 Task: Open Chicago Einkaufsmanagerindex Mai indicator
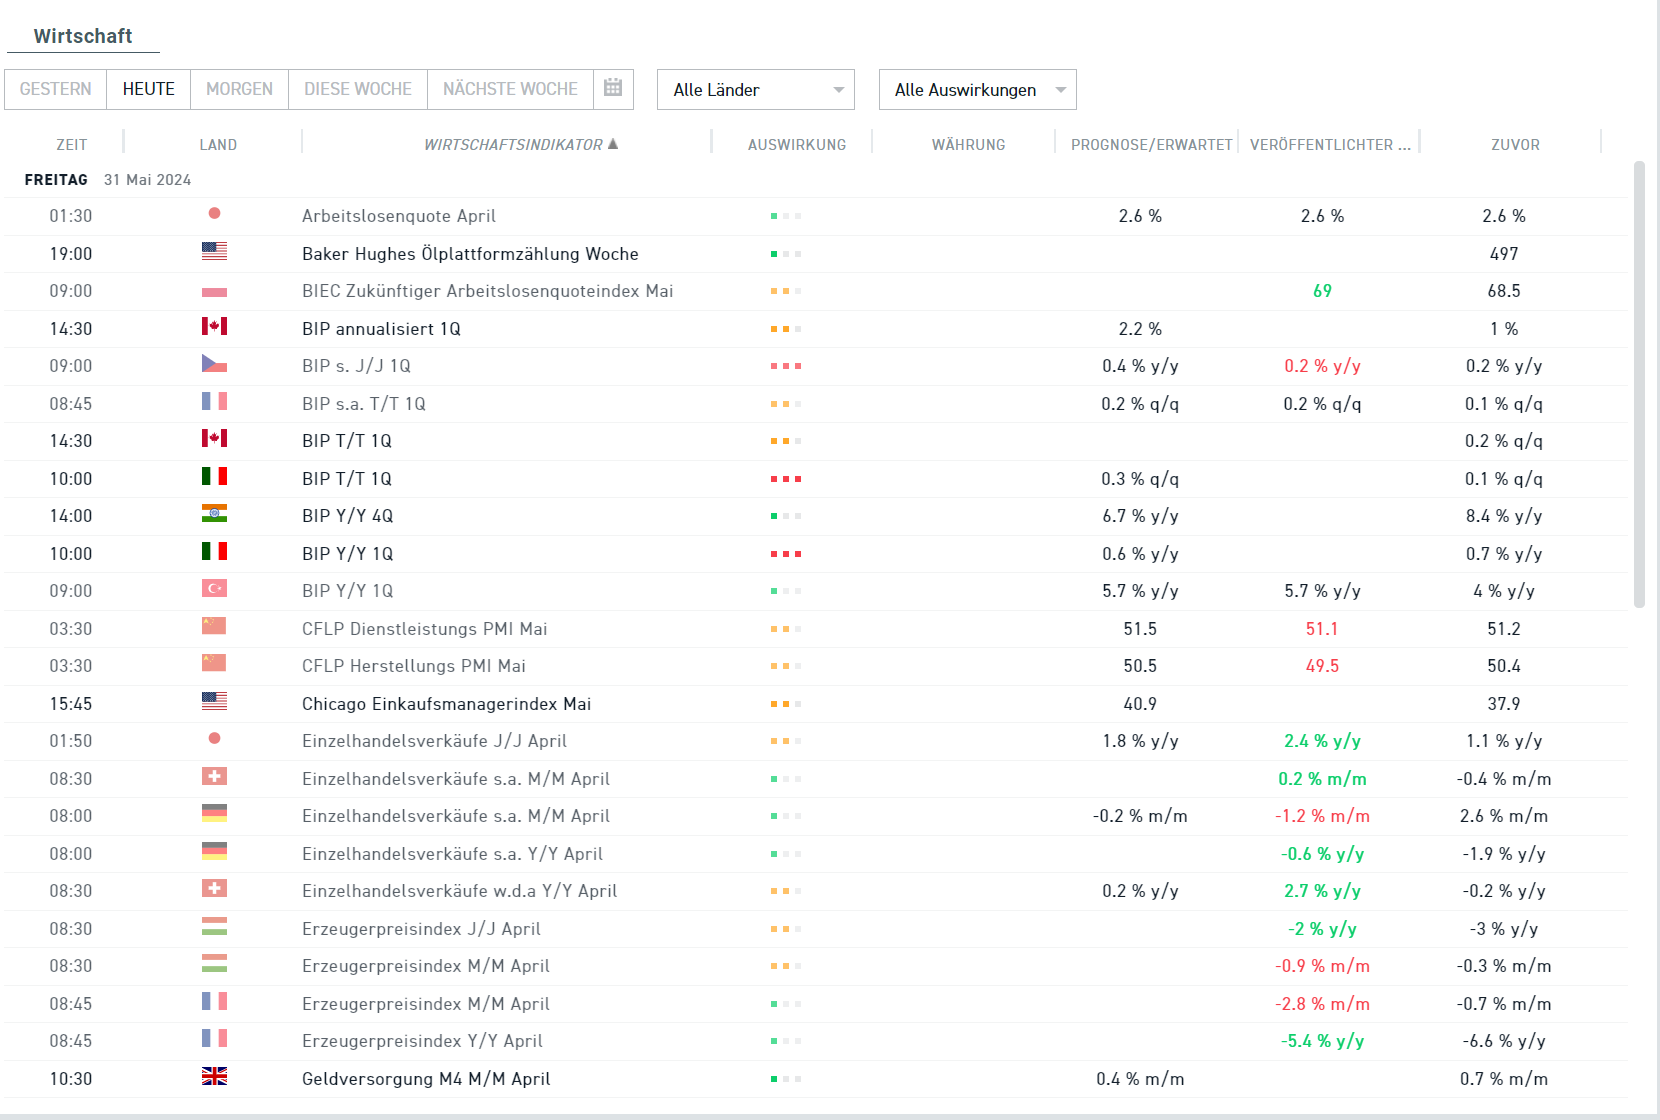point(446,704)
